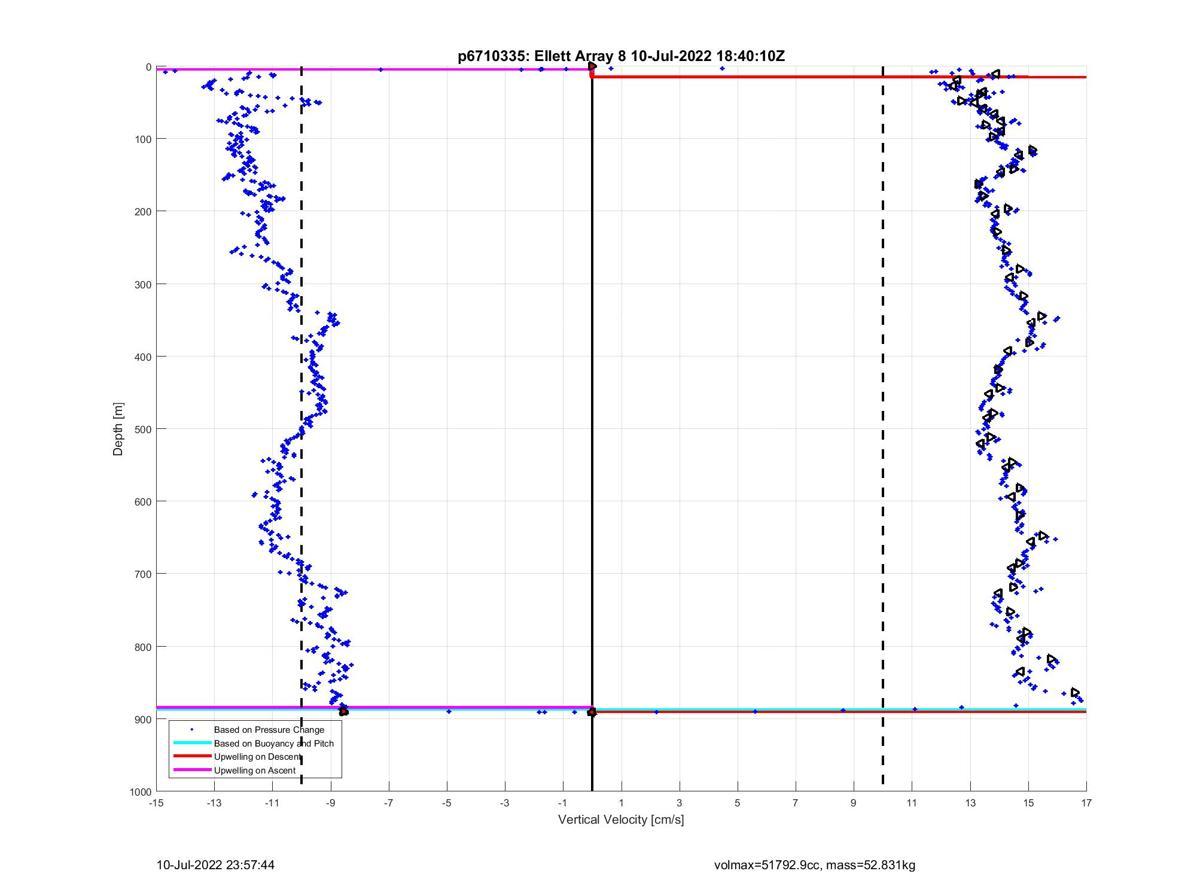Viewport: 1200px width, 889px height.
Task: Click the x-axis tick label '-1'
Action: [x=563, y=802]
